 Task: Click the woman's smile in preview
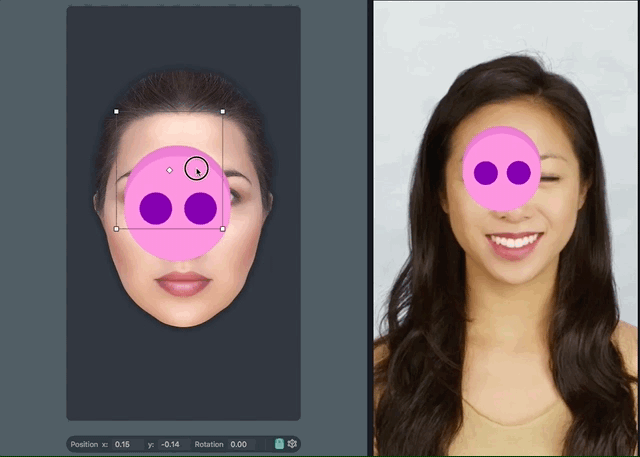point(514,242)
